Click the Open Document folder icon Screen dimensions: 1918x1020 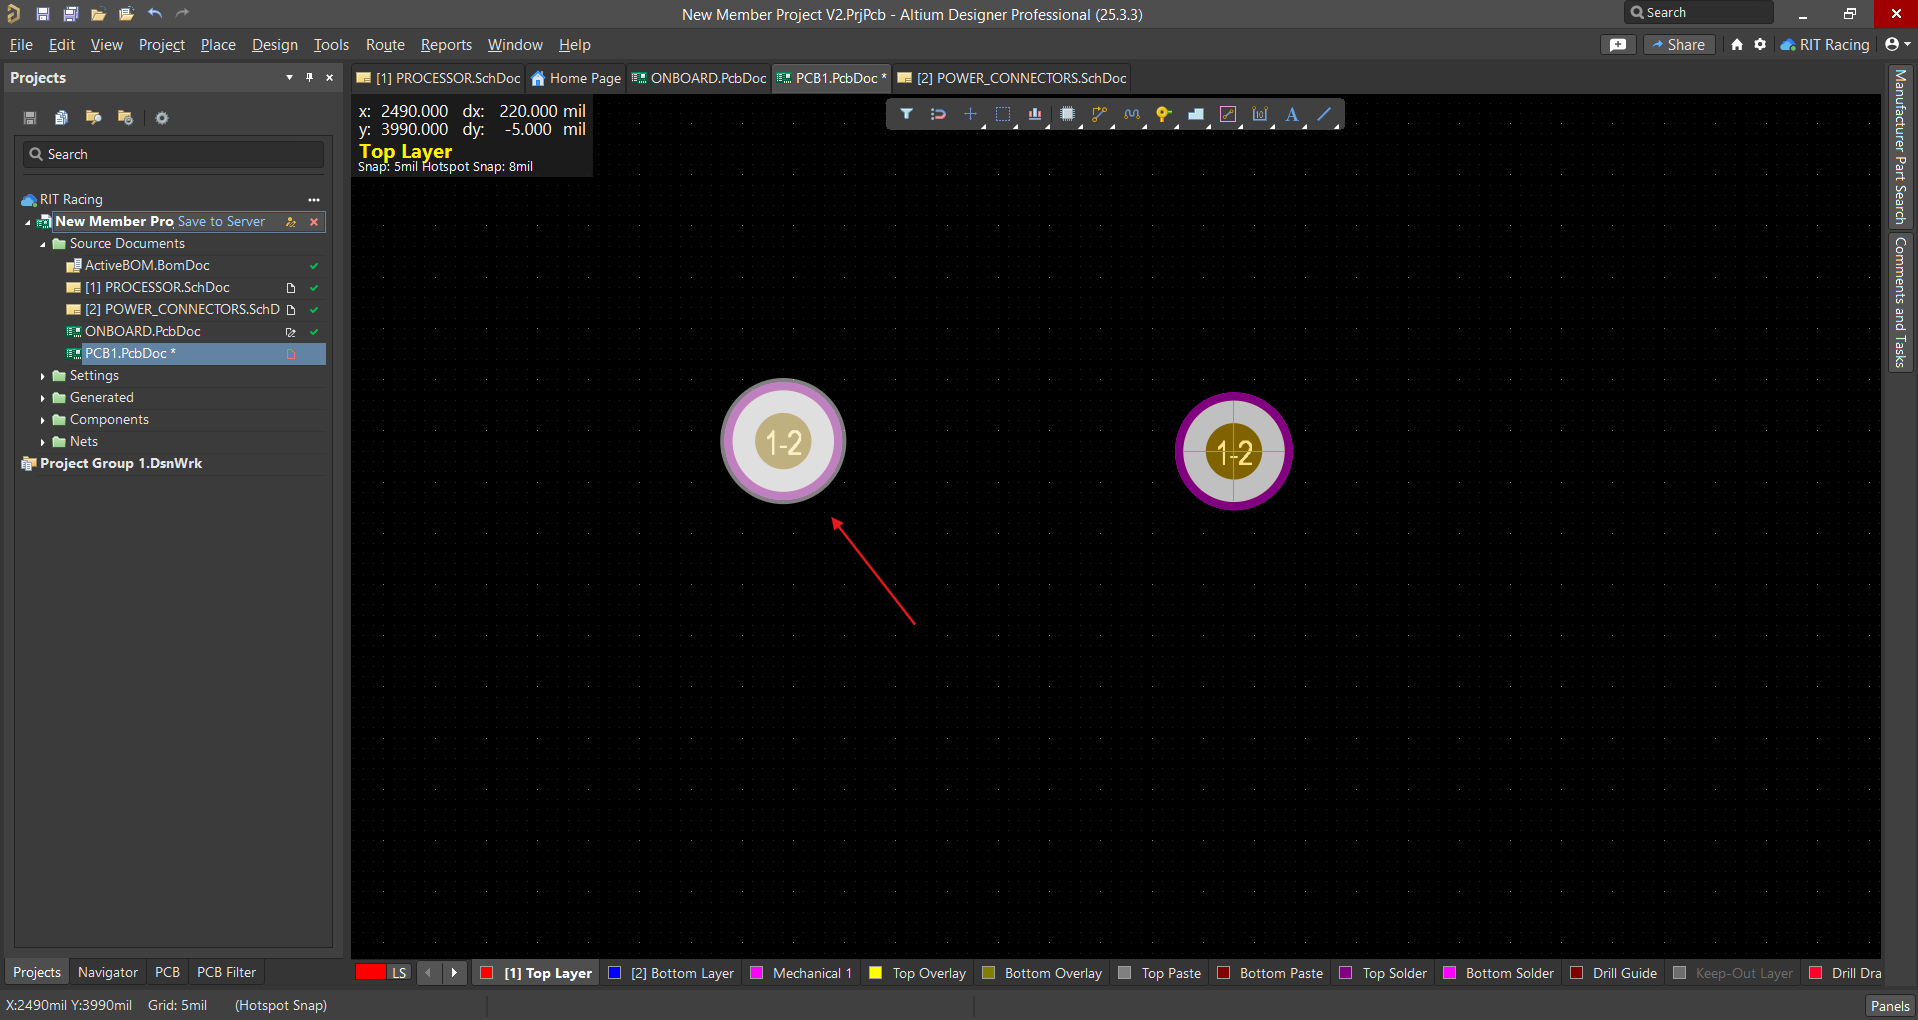click(x=98, y=14)
